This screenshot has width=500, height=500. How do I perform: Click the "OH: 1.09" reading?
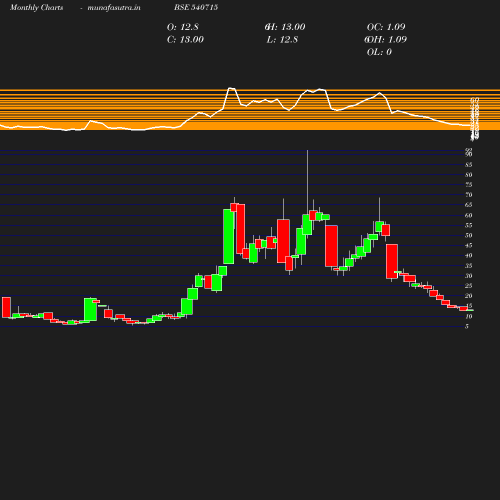pos(386,40)
